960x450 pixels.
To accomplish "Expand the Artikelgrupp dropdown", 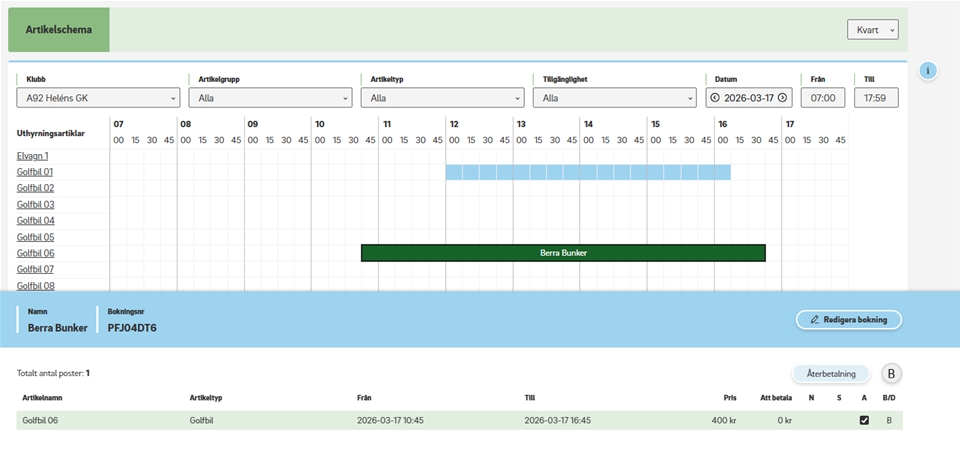I will pos(270,98).
